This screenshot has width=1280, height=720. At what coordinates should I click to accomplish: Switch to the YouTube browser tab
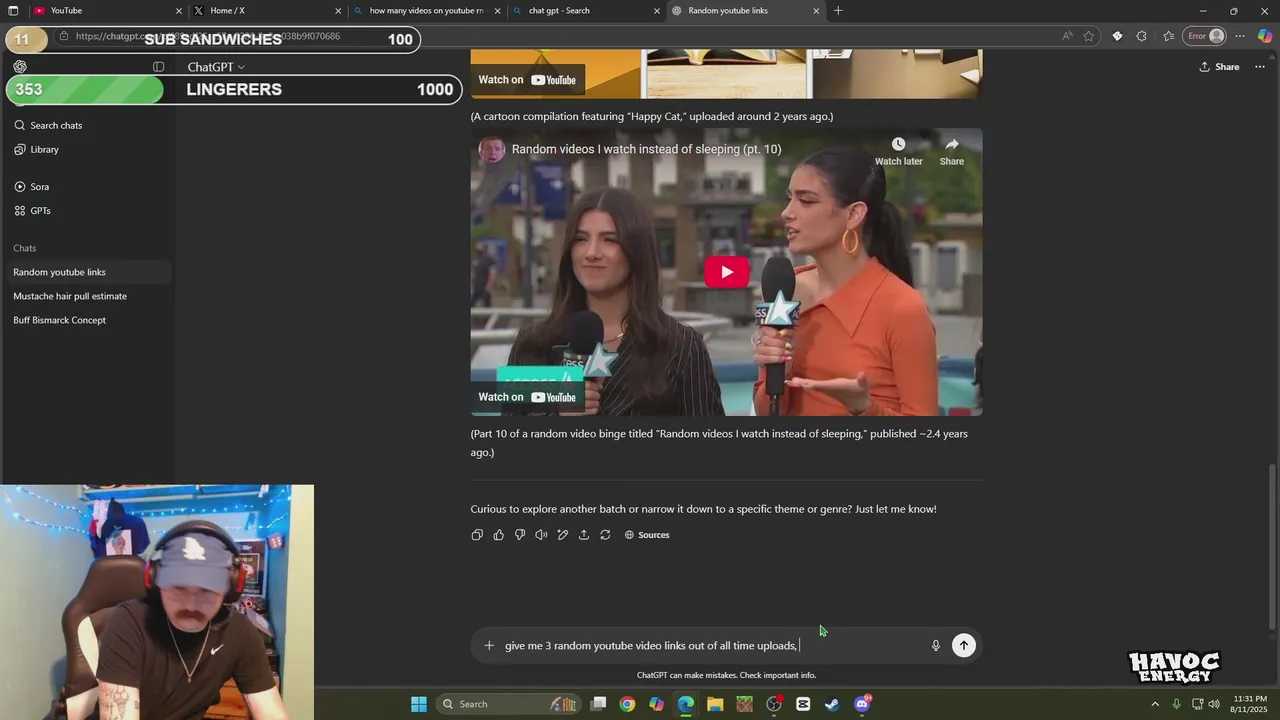(95, 11)
